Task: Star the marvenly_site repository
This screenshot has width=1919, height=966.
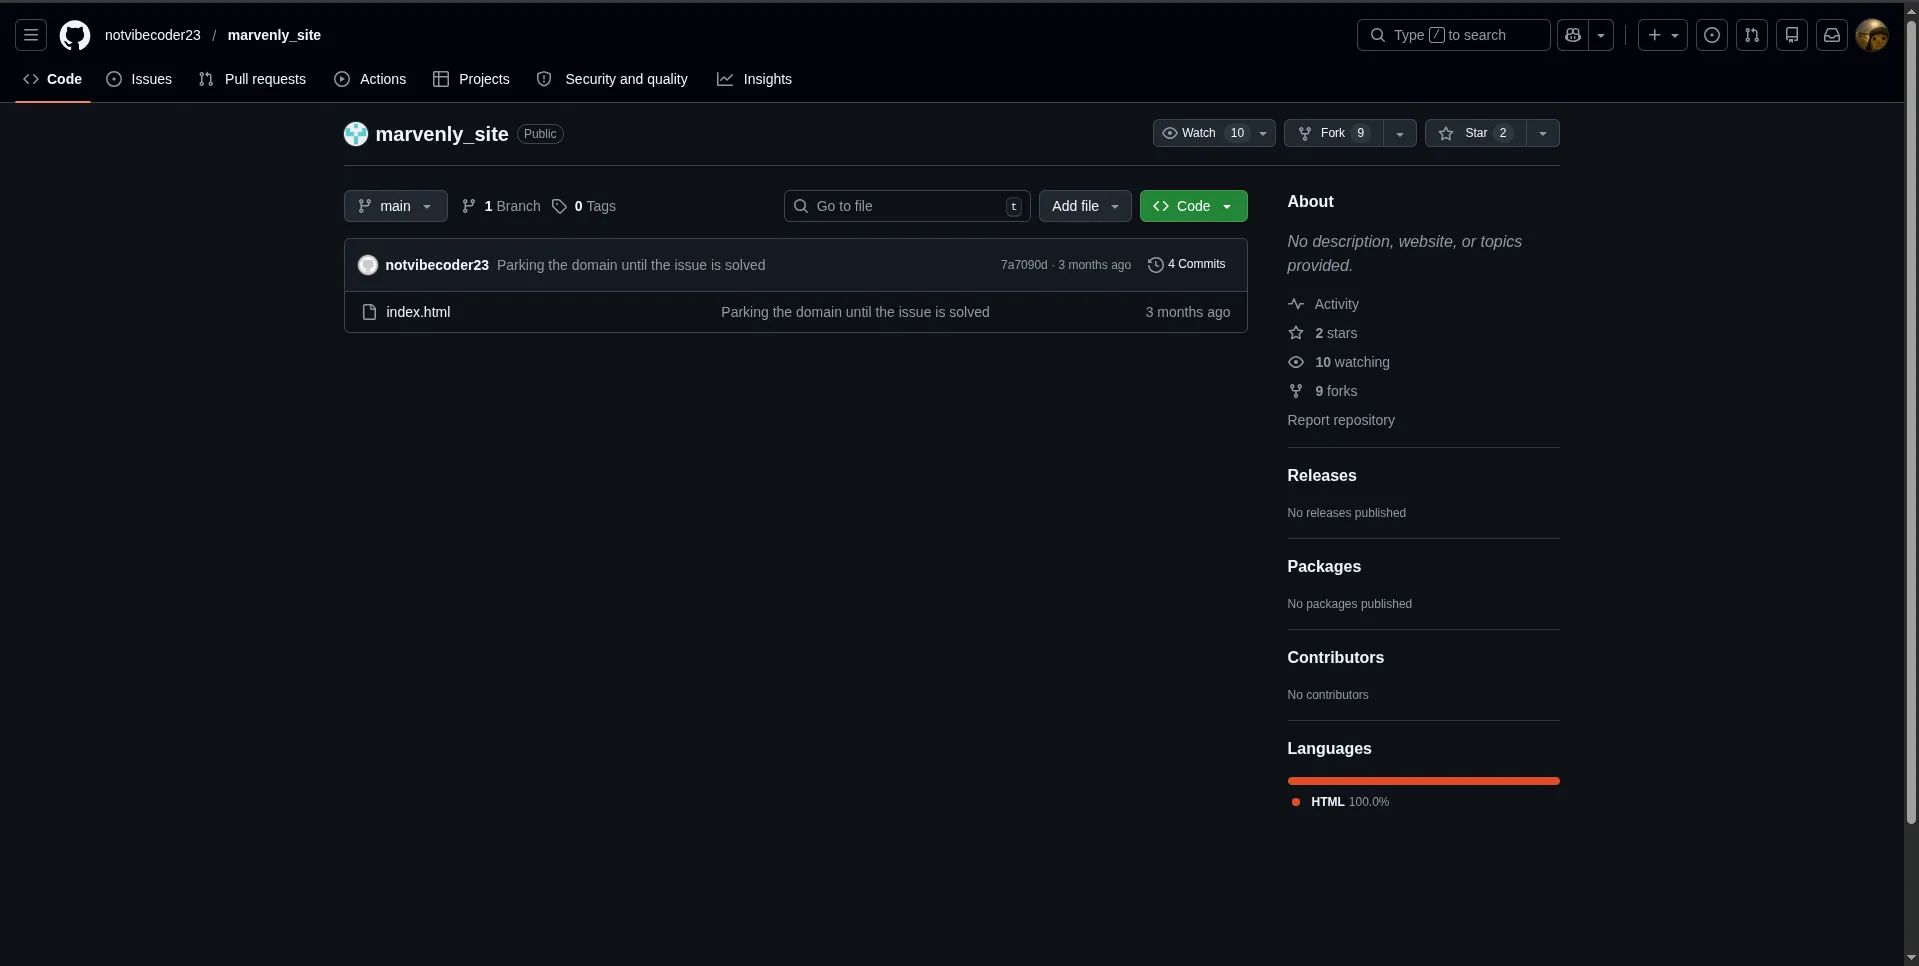Action: 1476,133
